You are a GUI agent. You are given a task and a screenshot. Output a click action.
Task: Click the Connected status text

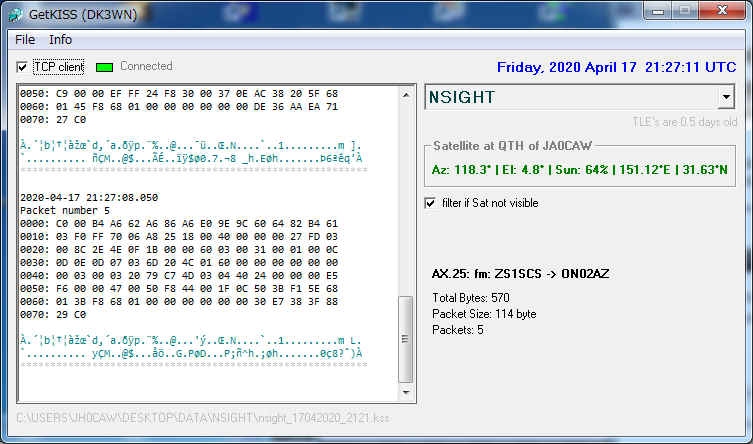pos(146,66)
